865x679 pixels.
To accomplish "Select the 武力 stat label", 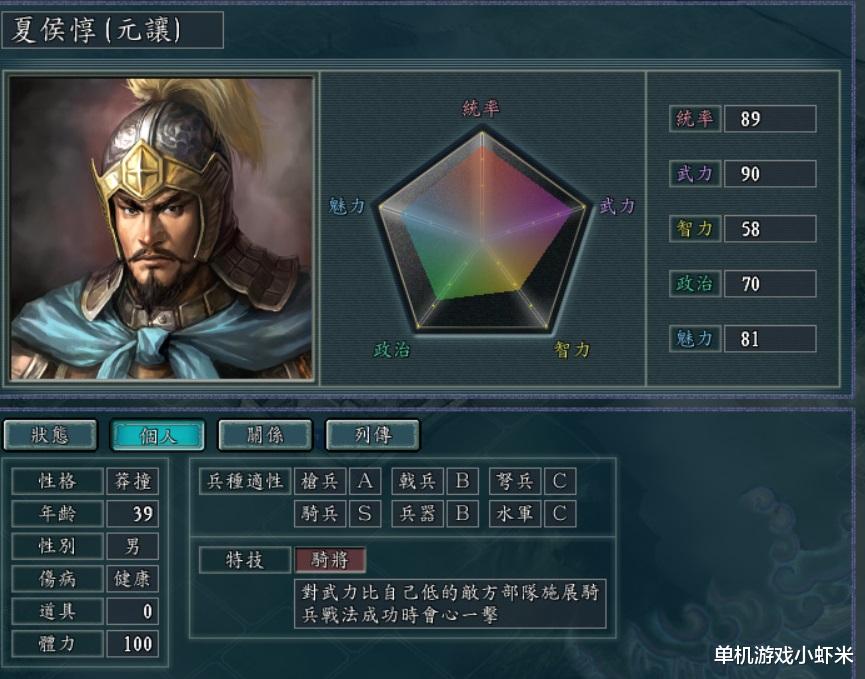I will tap(695, 174).
